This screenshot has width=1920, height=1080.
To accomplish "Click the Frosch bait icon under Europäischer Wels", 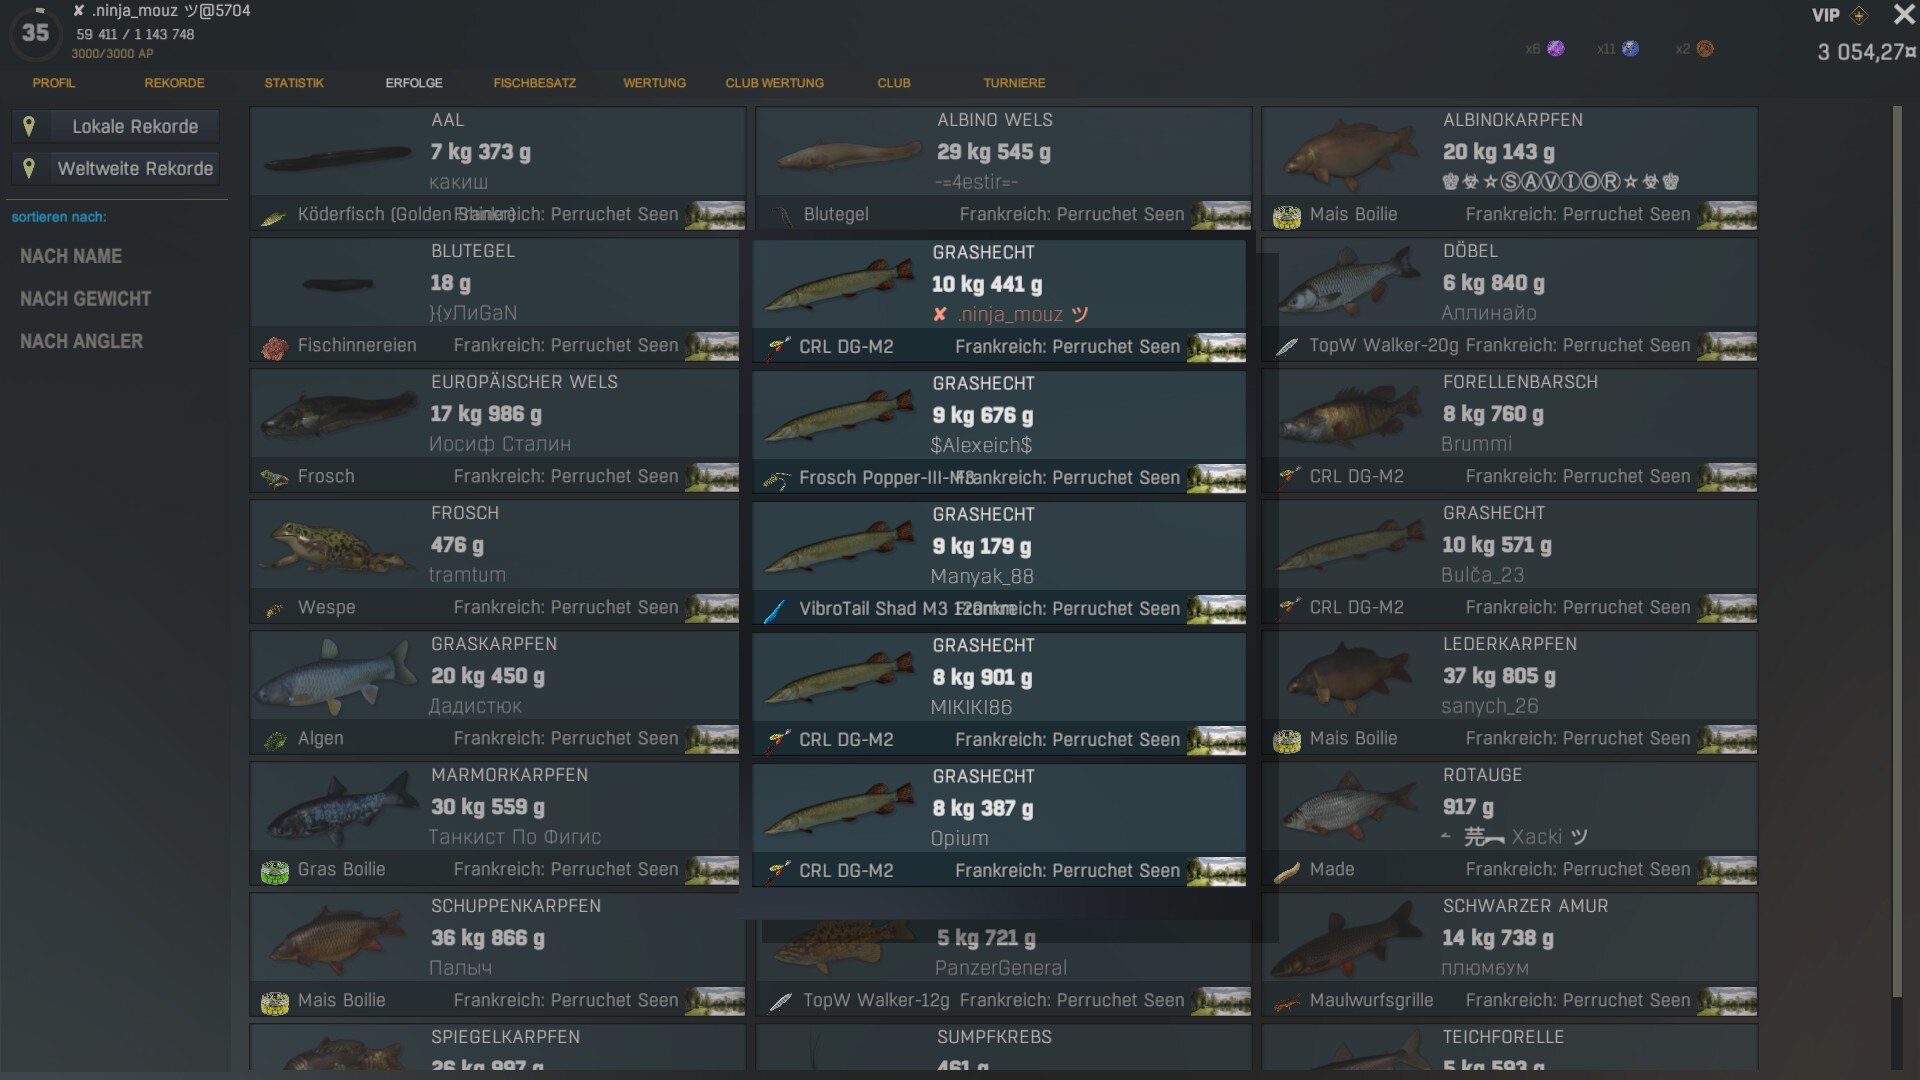I will [274, 478].
